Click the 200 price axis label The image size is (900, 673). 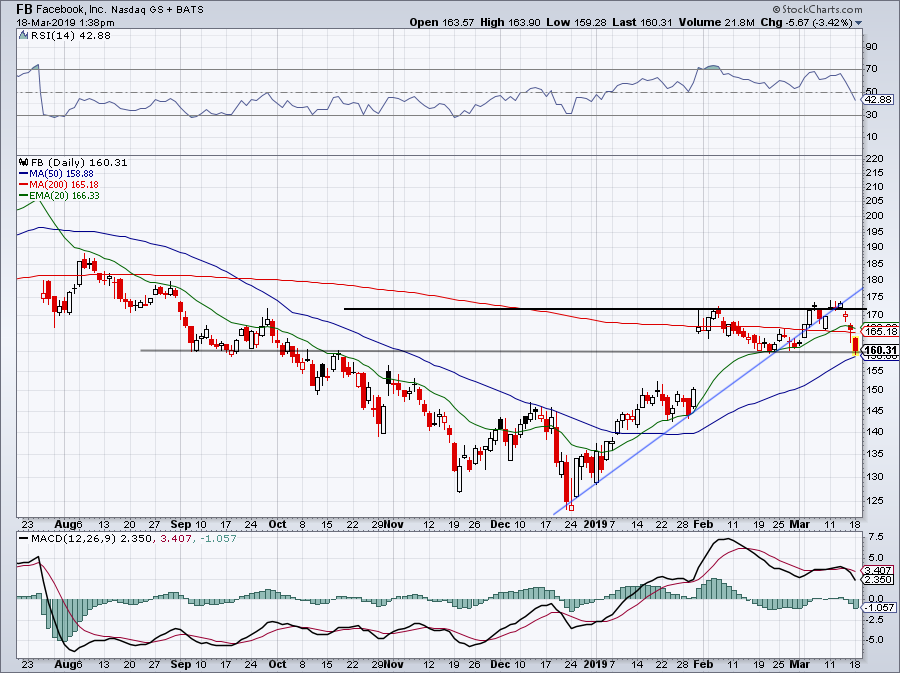coord(874,216)
